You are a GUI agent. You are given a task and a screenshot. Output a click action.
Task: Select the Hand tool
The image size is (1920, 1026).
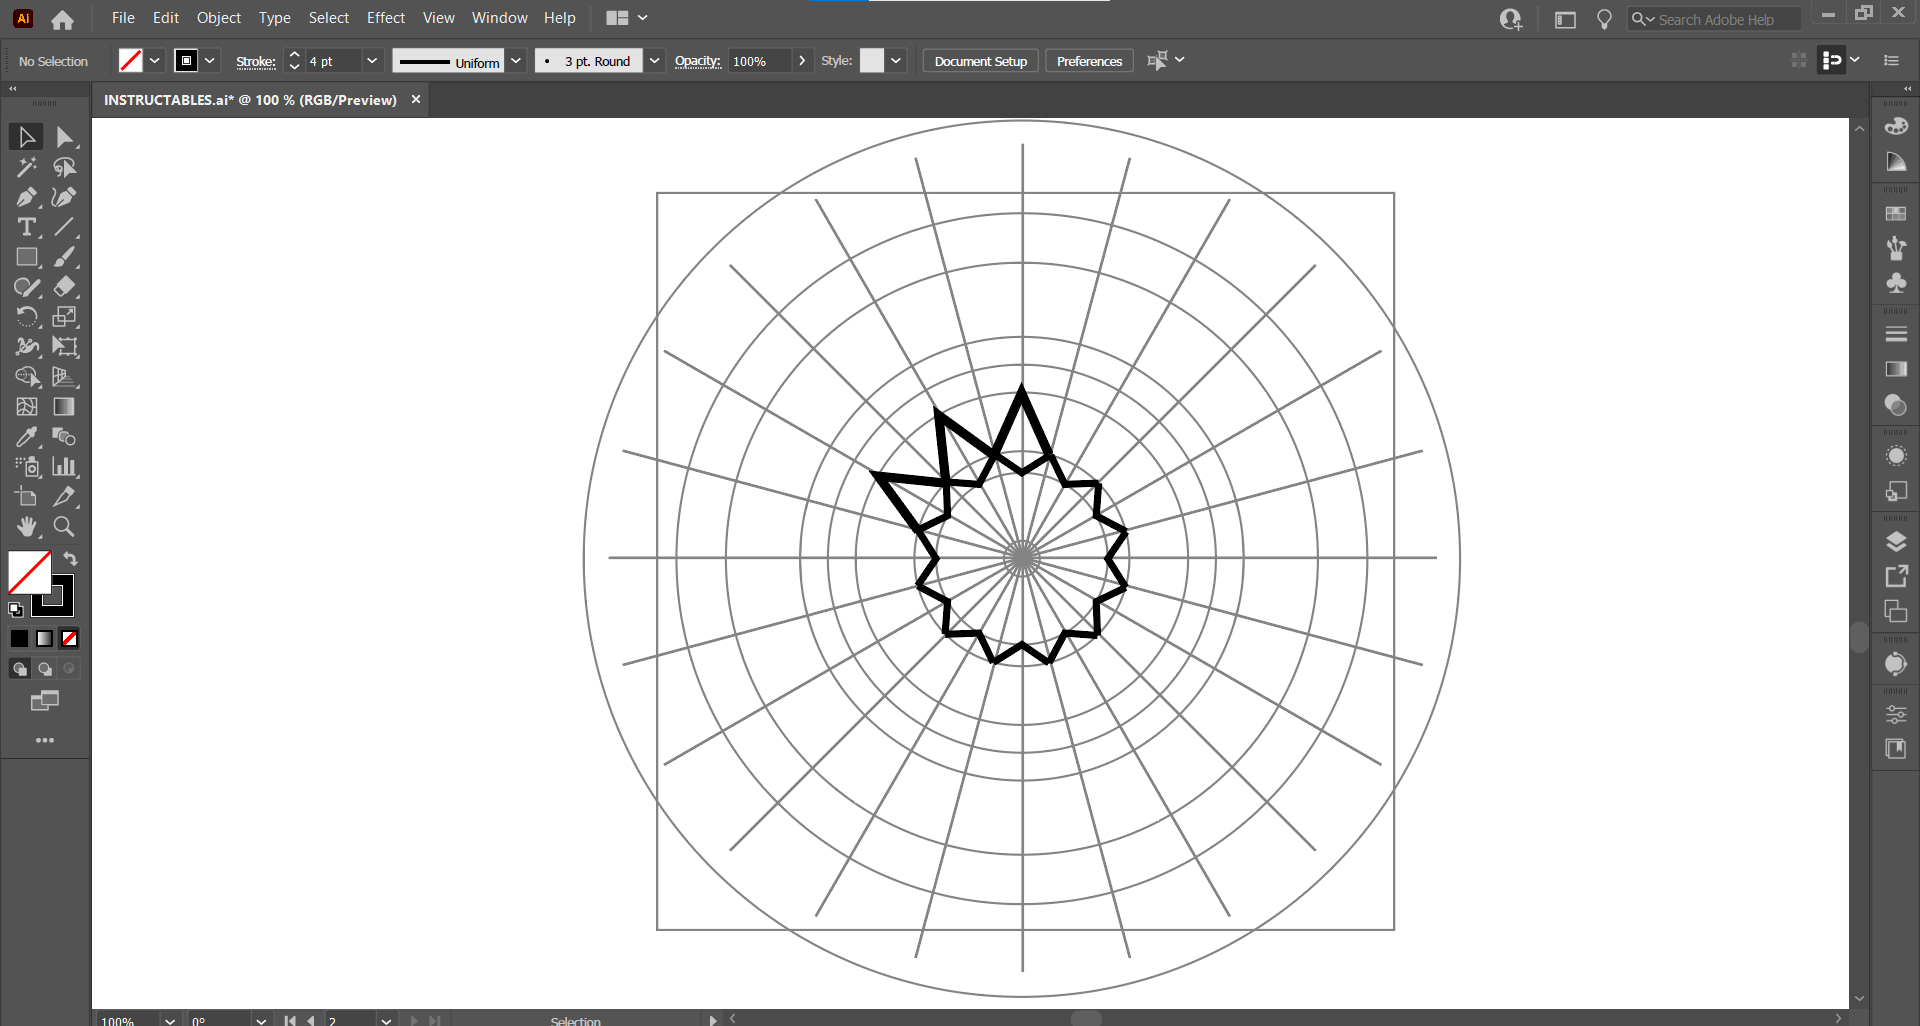pos(26,527)
